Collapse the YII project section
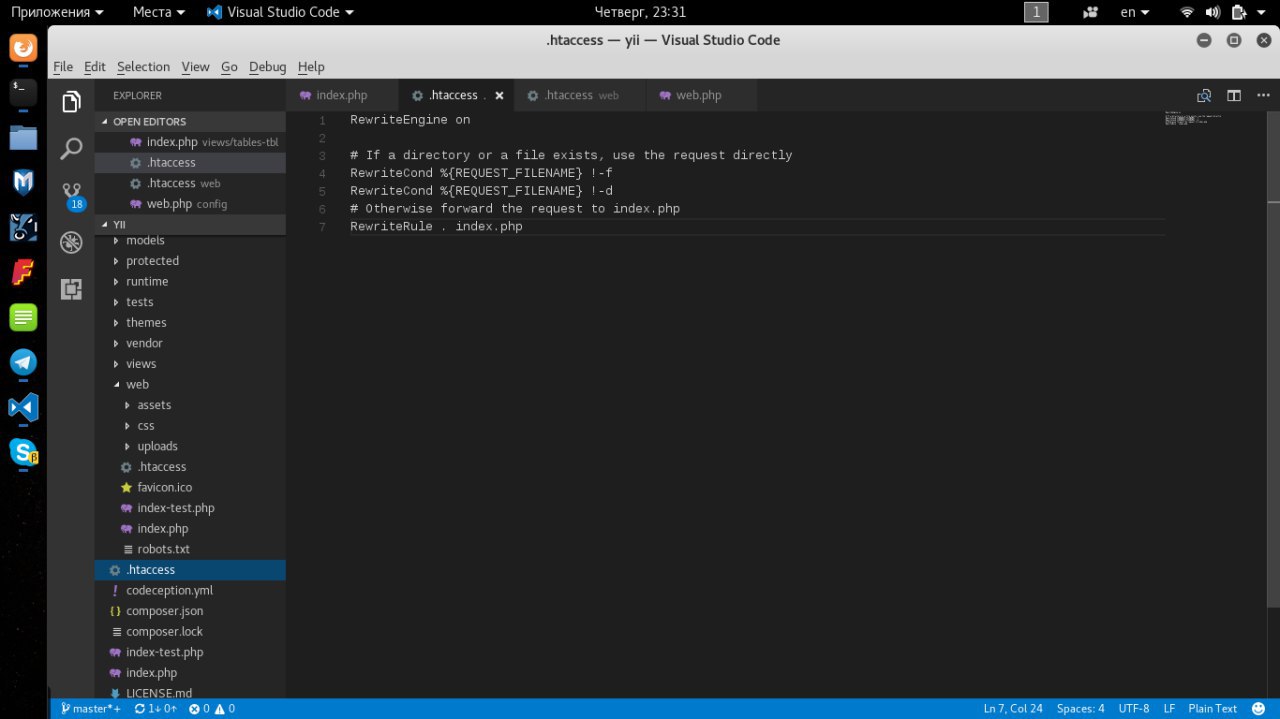Viewport: 1280px width, 719px height. tap(190, 225)
